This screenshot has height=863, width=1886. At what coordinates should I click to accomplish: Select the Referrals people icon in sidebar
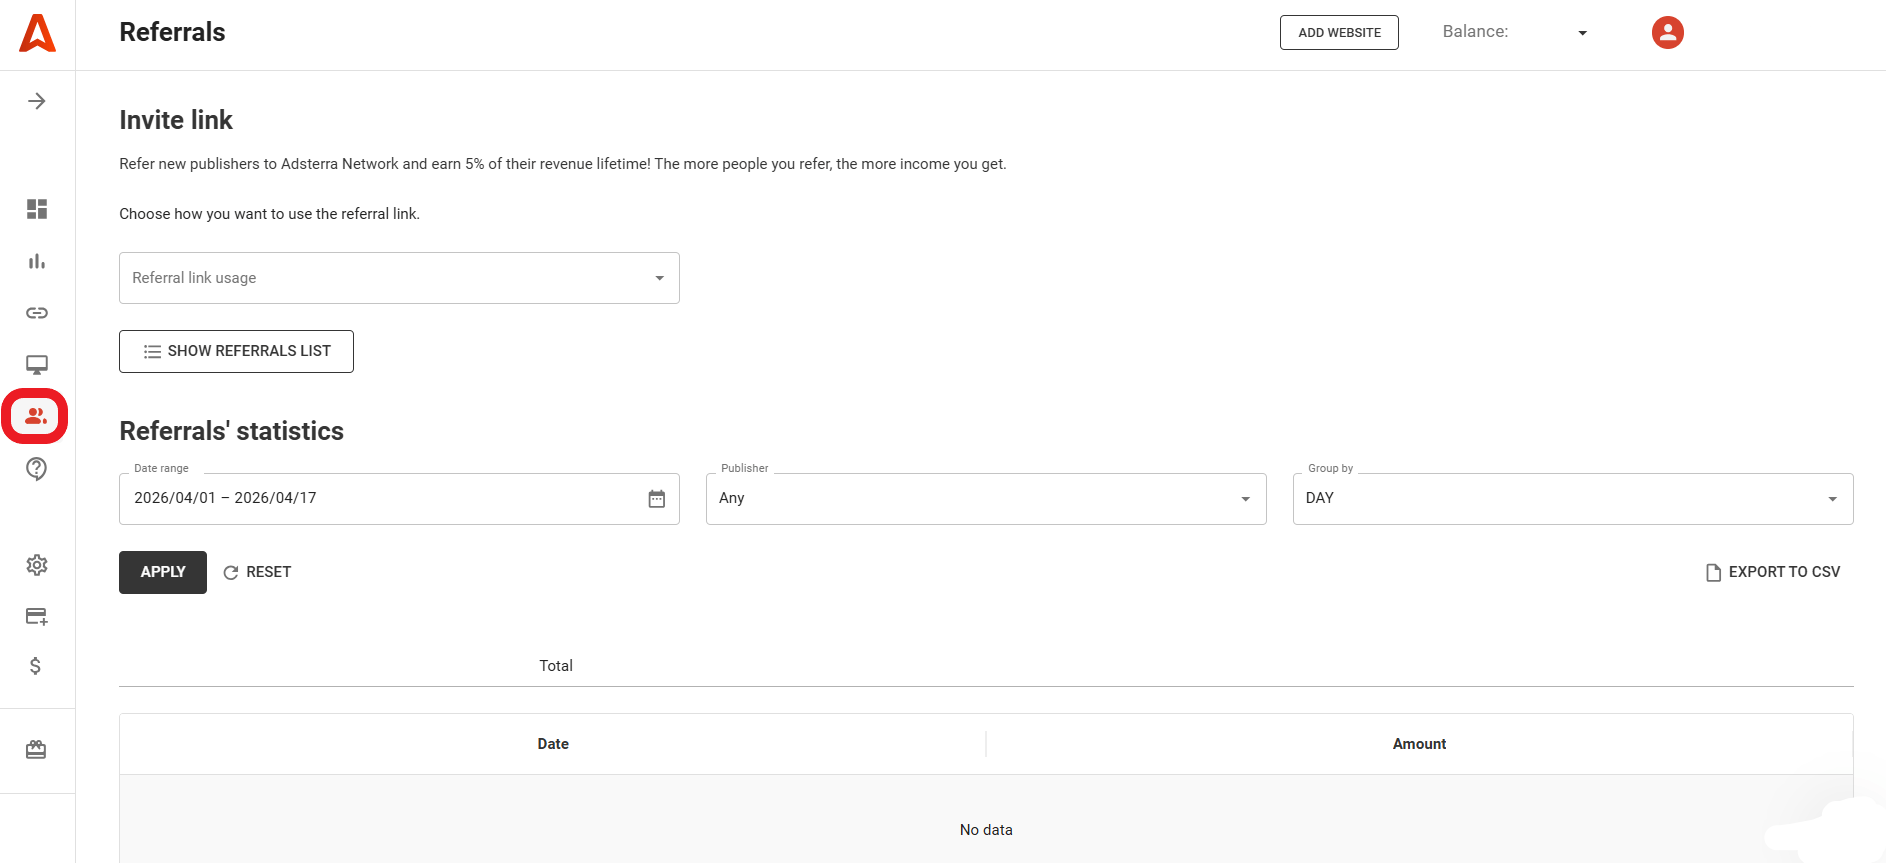pyautogui.click(x=36, y=416)
